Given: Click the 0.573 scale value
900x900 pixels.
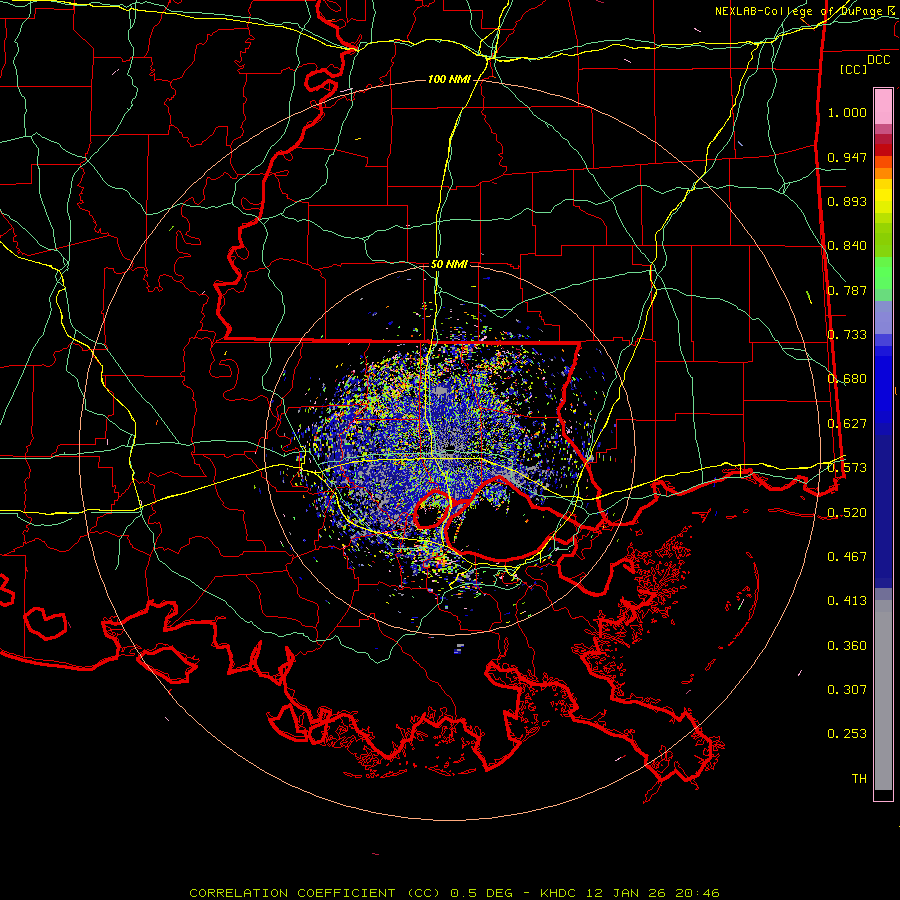Looking at the screenshot, I should click(x=847, y=468).
